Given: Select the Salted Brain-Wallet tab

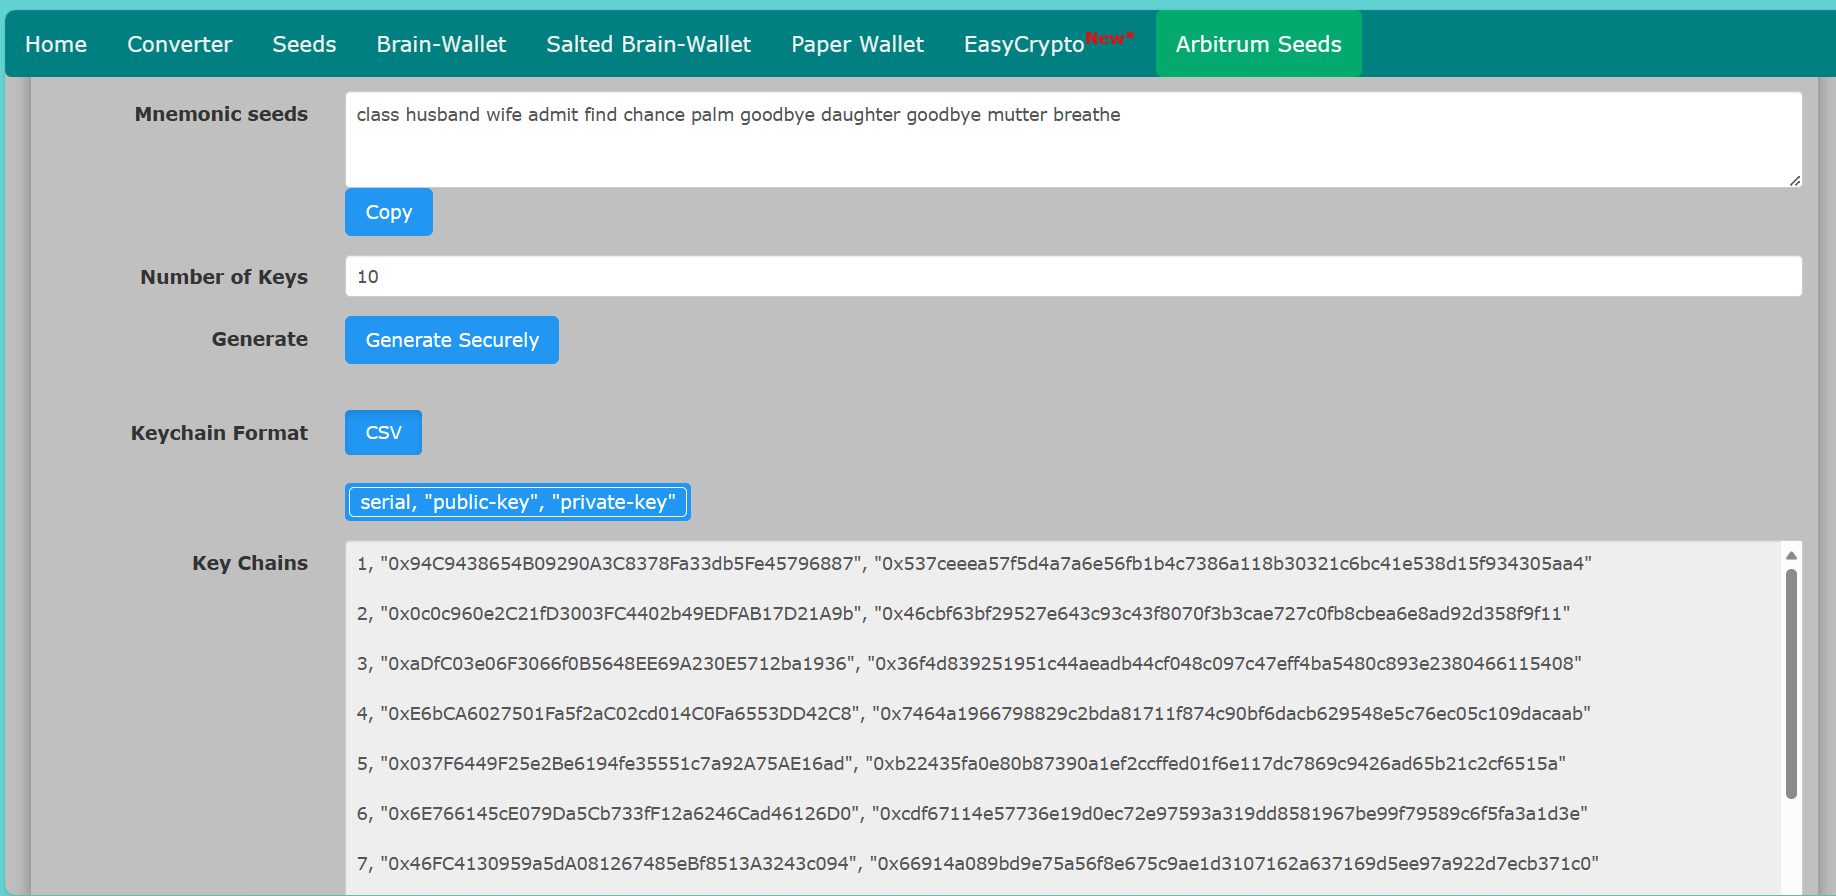Looking at the screenshot, I should click(x=648, y=44).
